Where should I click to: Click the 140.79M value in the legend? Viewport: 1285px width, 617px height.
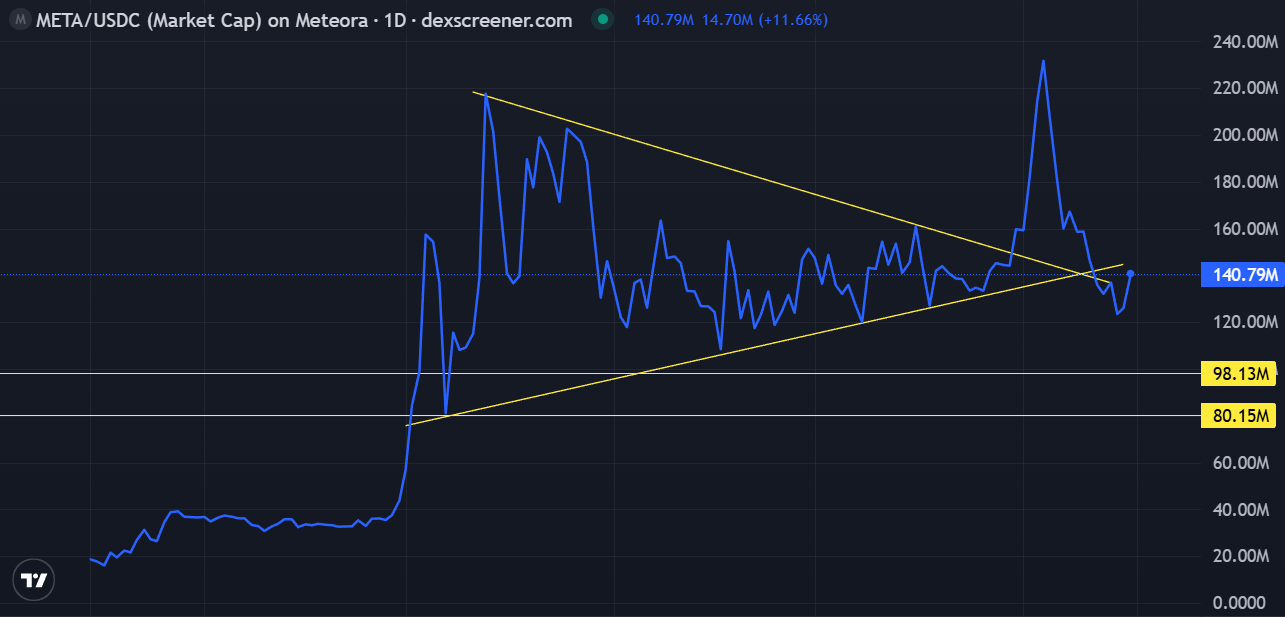coord(665,21)
